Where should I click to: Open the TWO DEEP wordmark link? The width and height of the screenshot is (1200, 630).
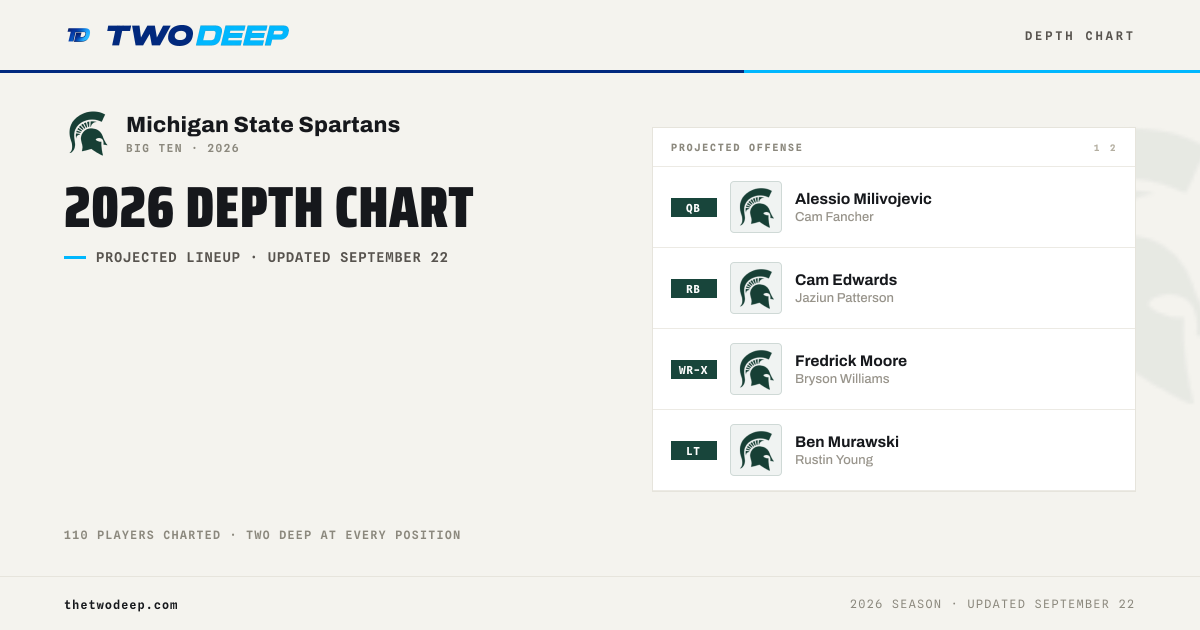tap(198, 36)
